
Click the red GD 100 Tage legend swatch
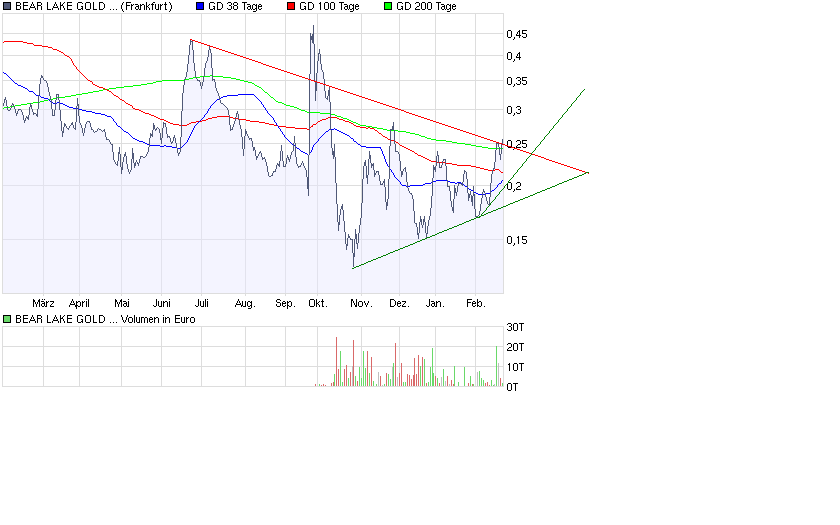(291, 6)
